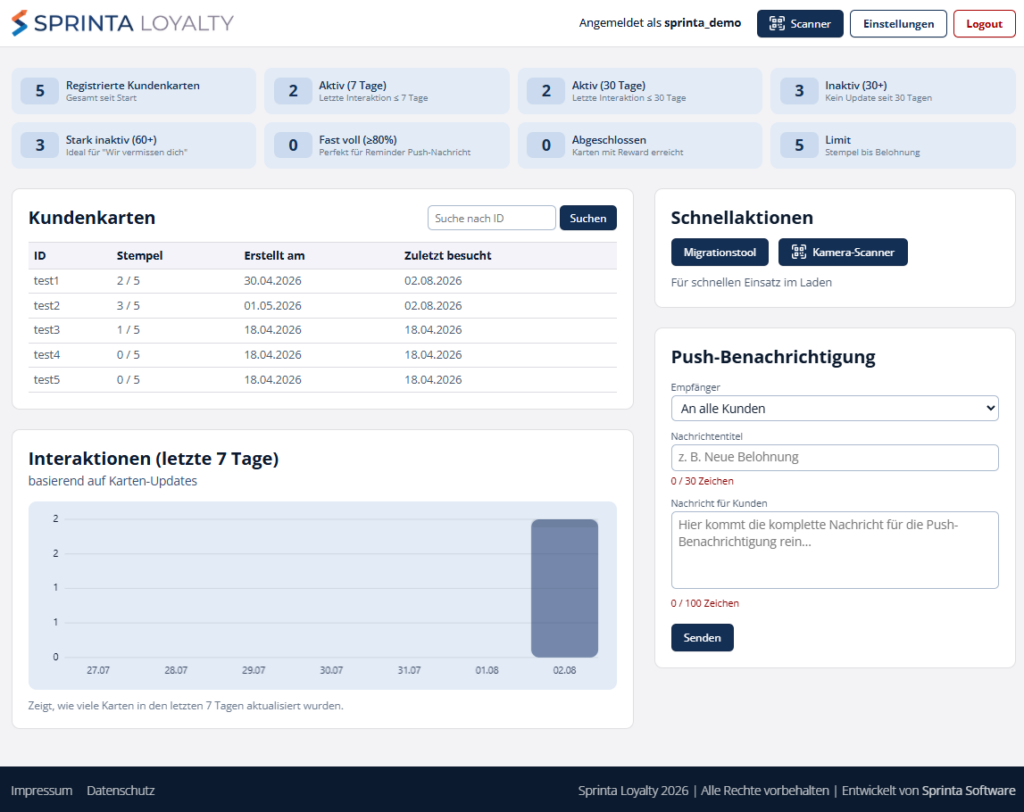Screen dimensions: 1024x812
Task: Click the Schnellaktionen heading
Action: click(742, 218)
